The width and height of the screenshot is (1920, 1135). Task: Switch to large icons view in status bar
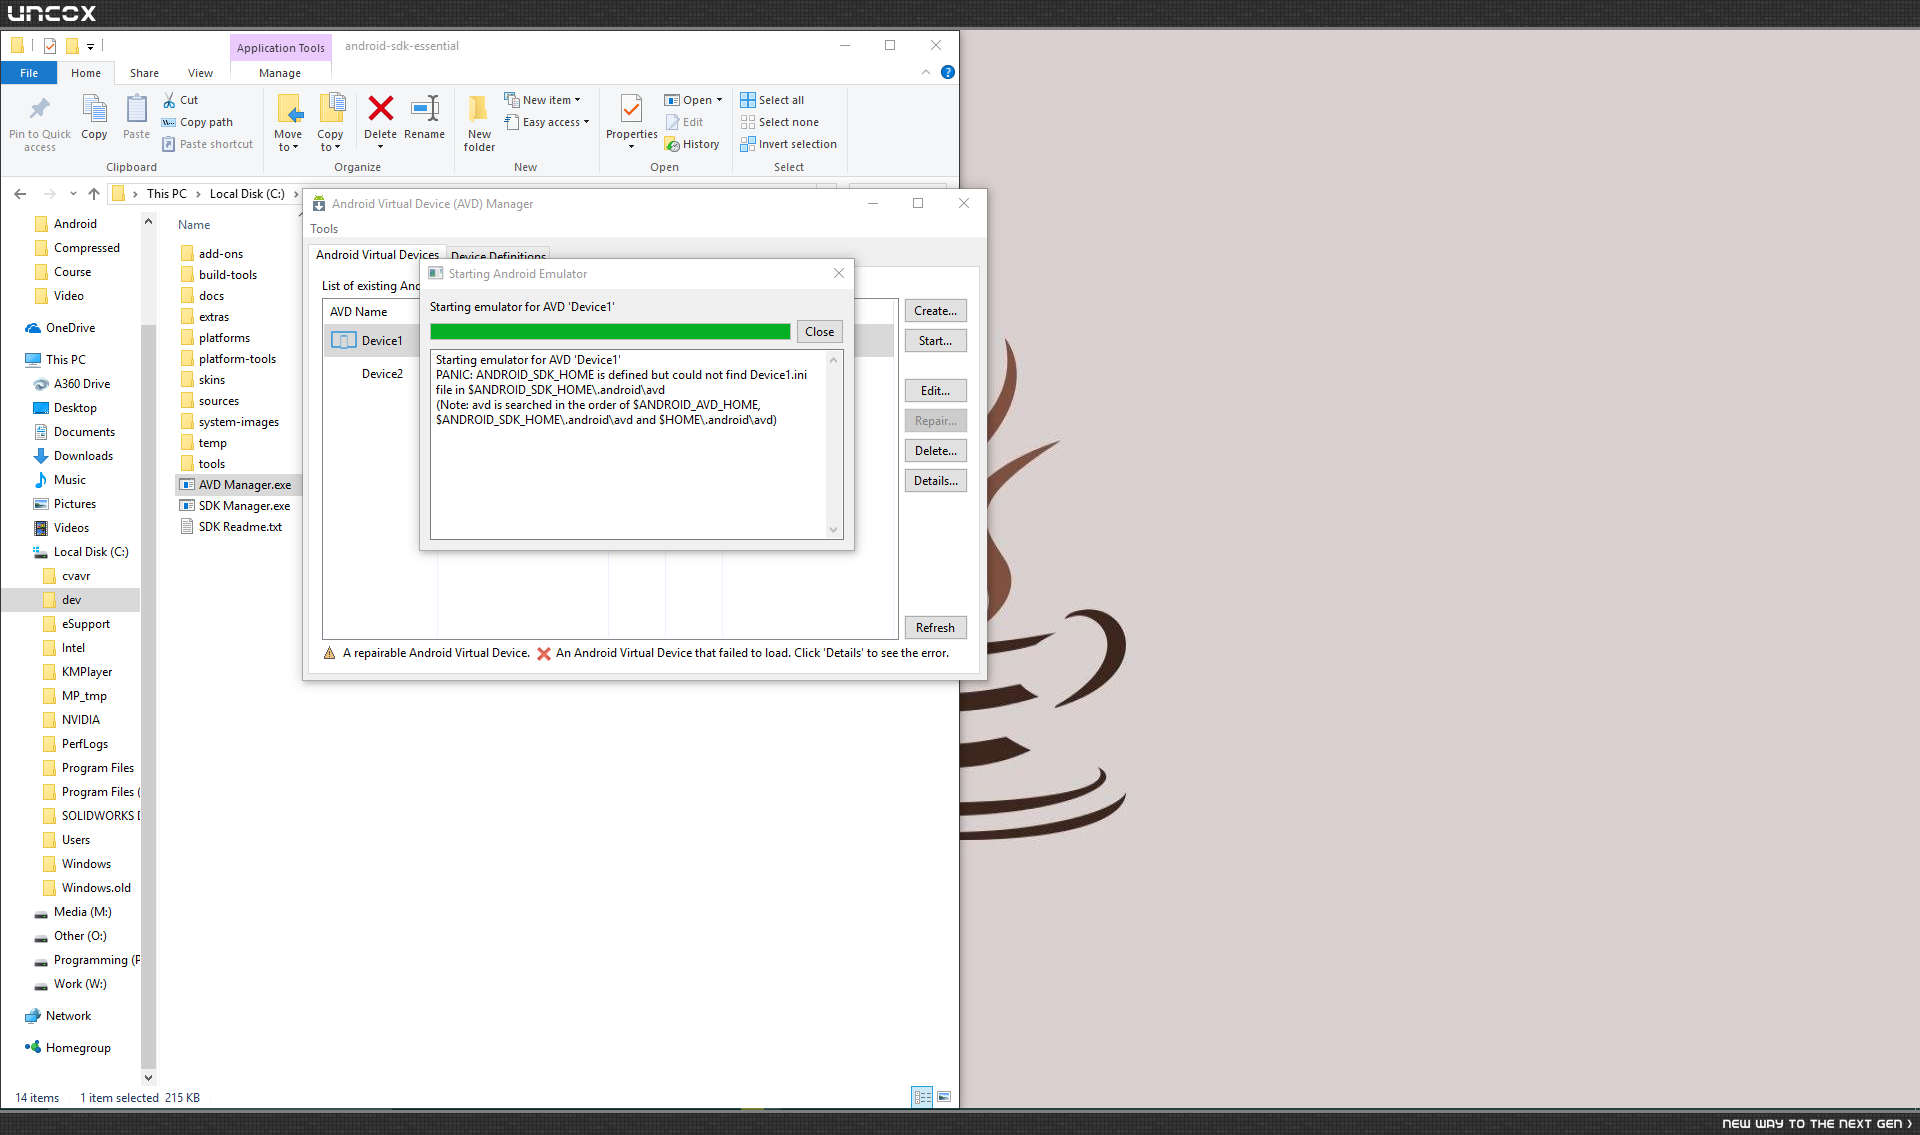pos(944,1097)
